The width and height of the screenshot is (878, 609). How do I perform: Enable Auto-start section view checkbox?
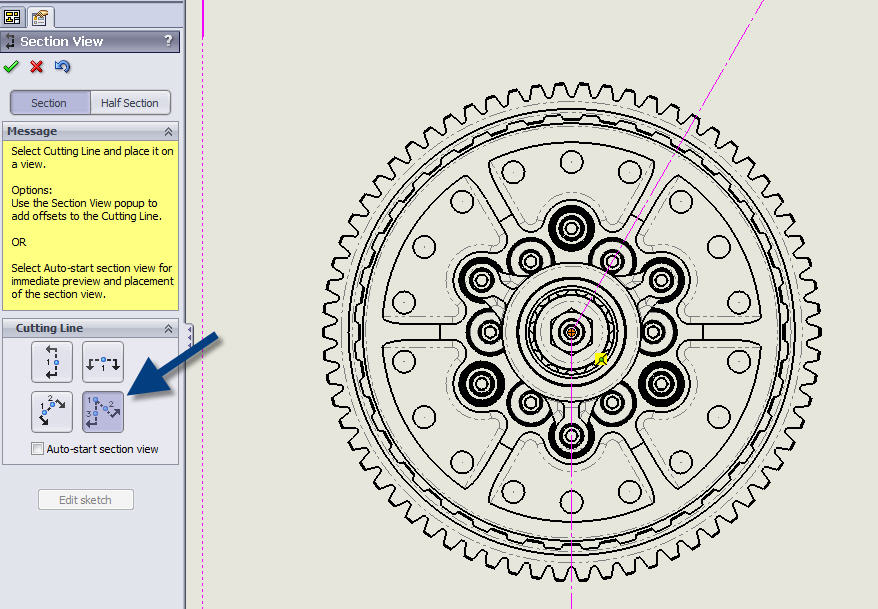(38, 449)
